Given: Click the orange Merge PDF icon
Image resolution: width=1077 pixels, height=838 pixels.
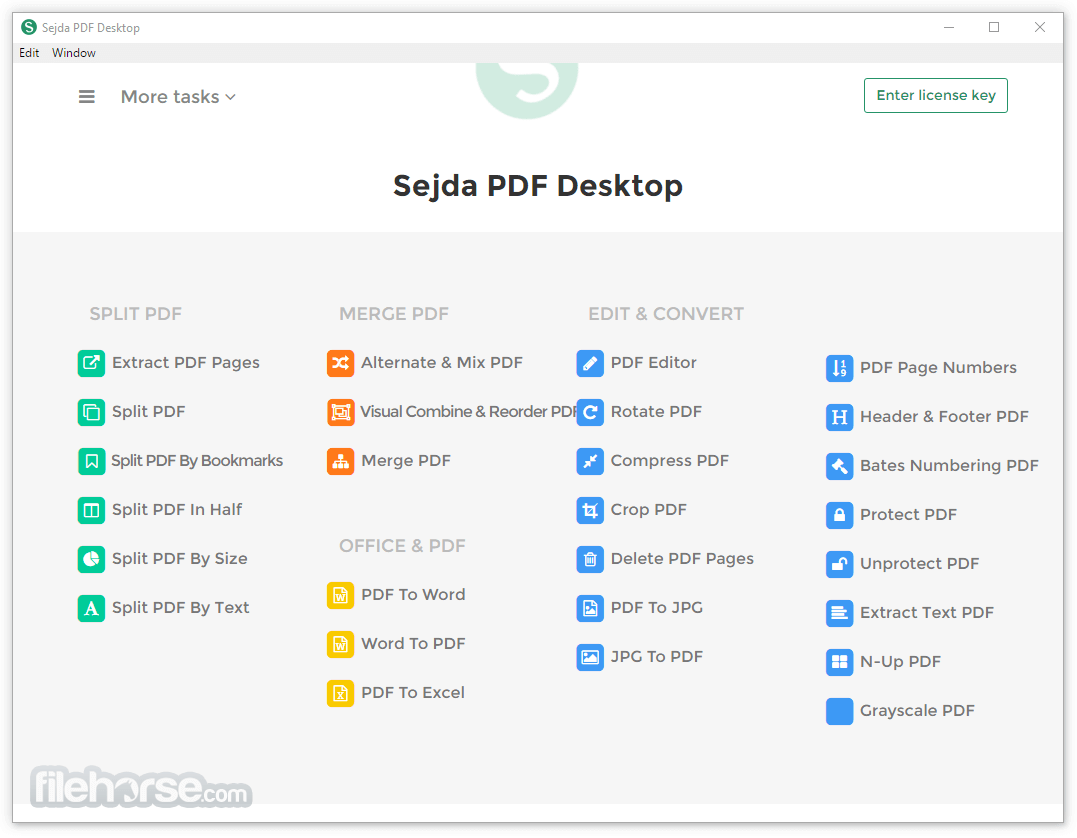Looking at the screenshot, I should tap(341, 461).
